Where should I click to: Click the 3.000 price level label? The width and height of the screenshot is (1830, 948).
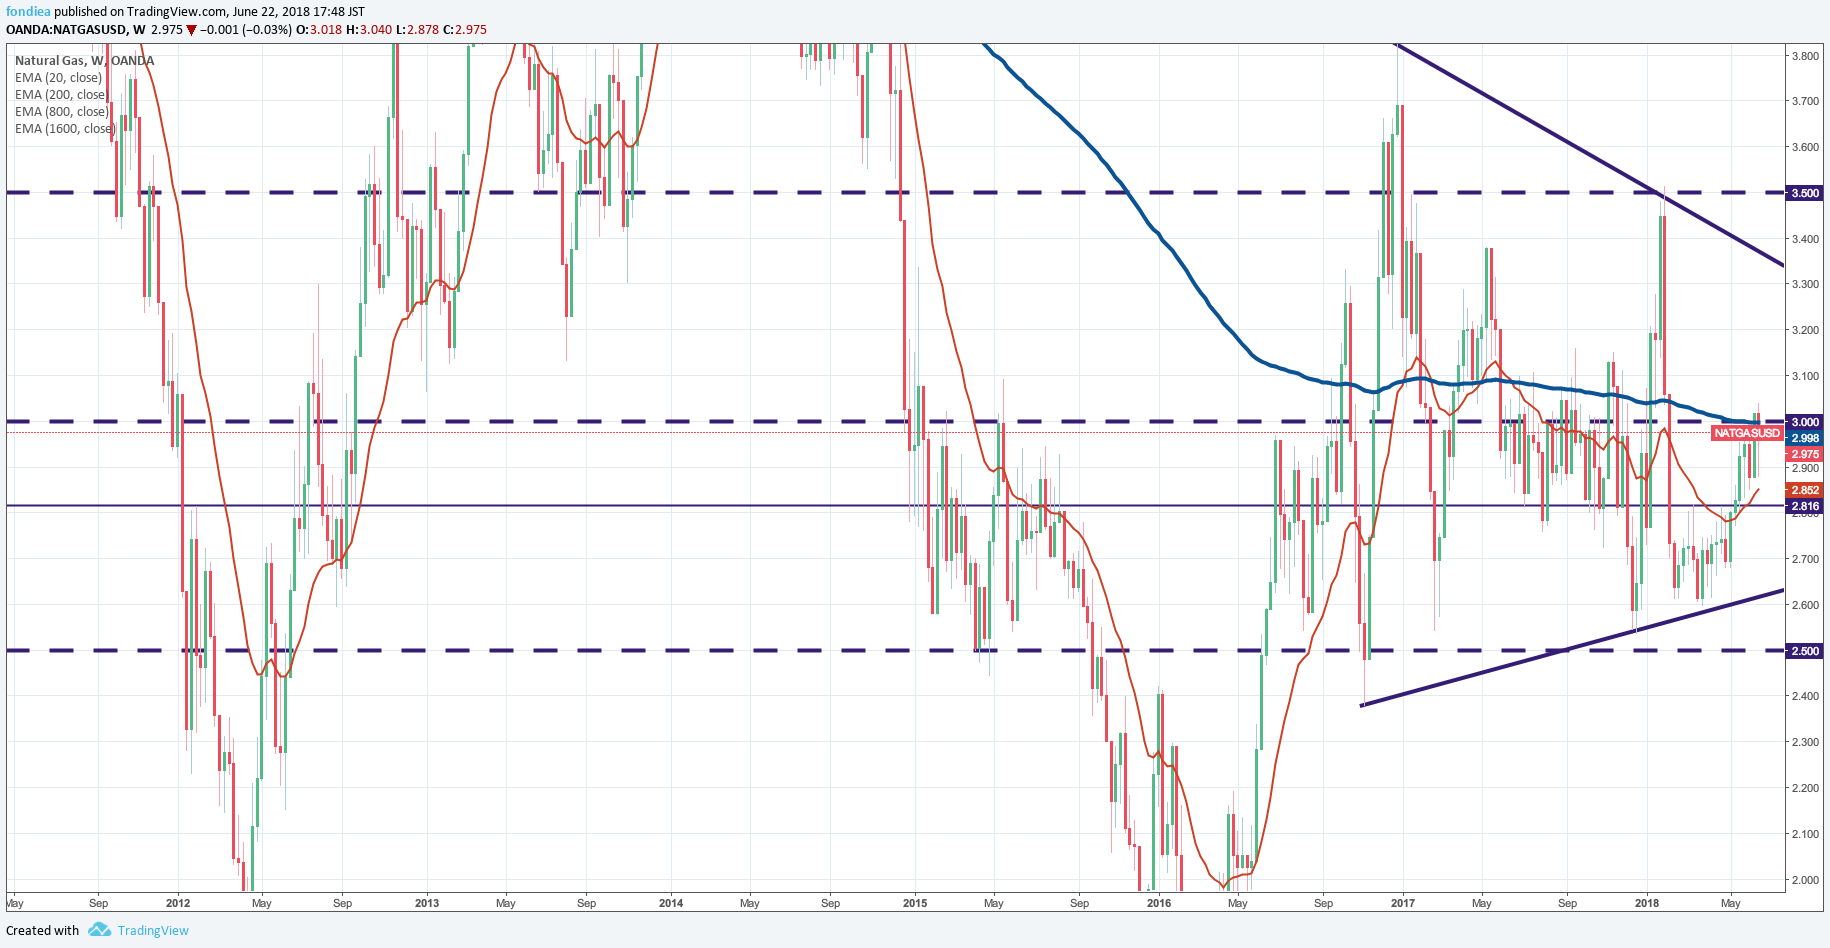1804,422
